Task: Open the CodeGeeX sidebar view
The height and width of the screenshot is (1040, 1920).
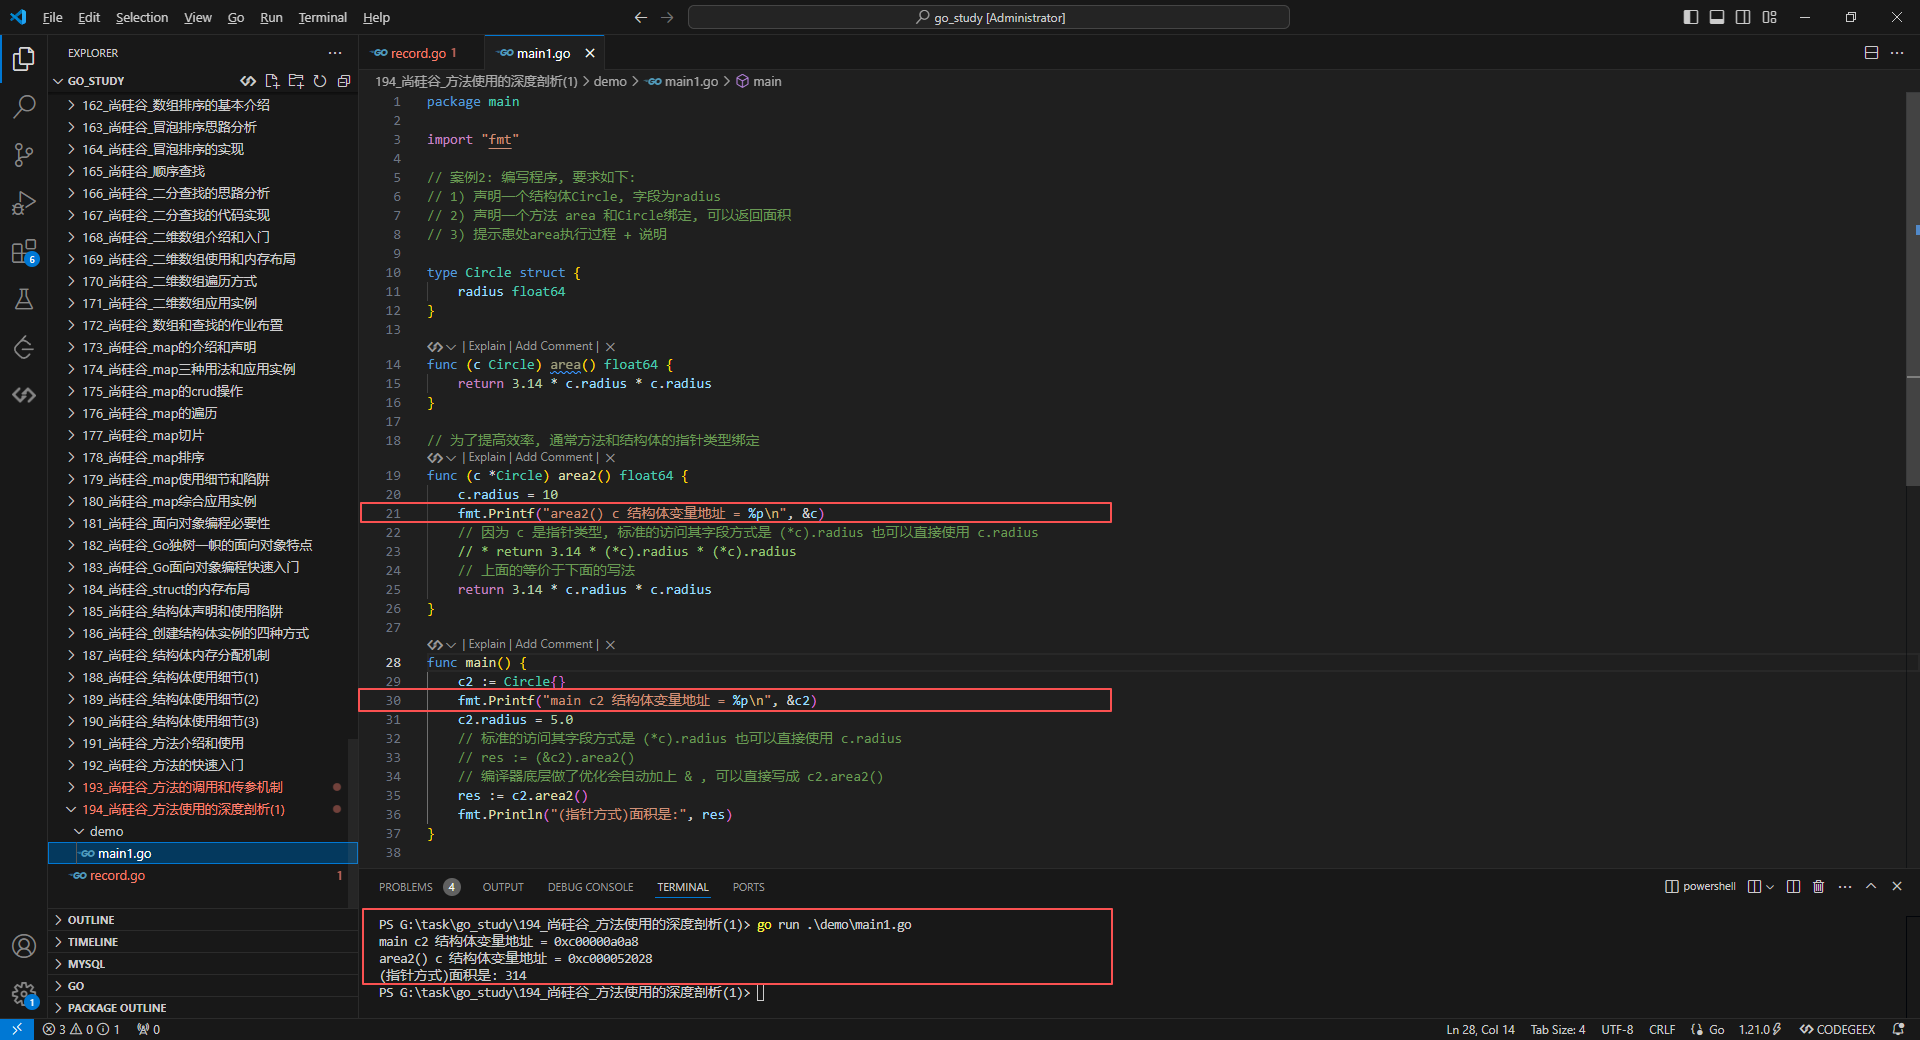Action: click(x=24, y=395)
